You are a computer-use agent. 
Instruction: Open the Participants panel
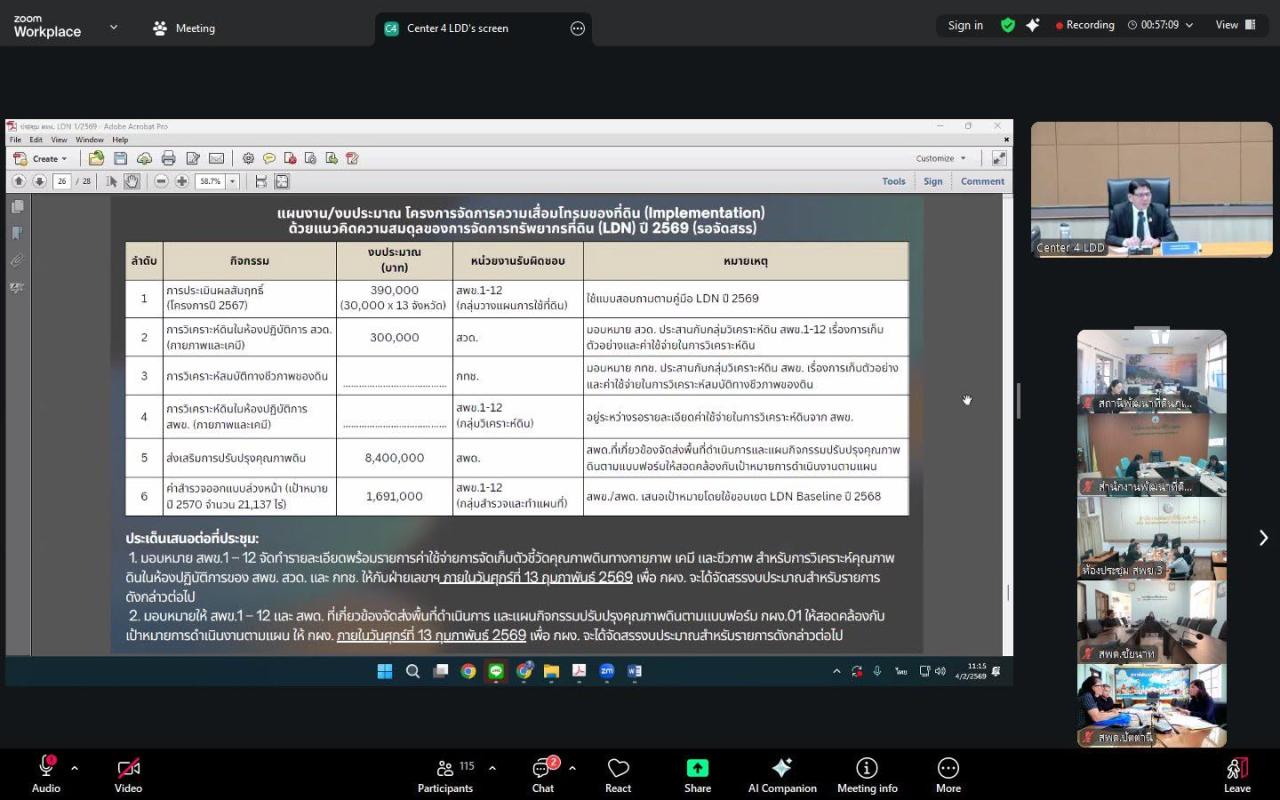(446, 774)
